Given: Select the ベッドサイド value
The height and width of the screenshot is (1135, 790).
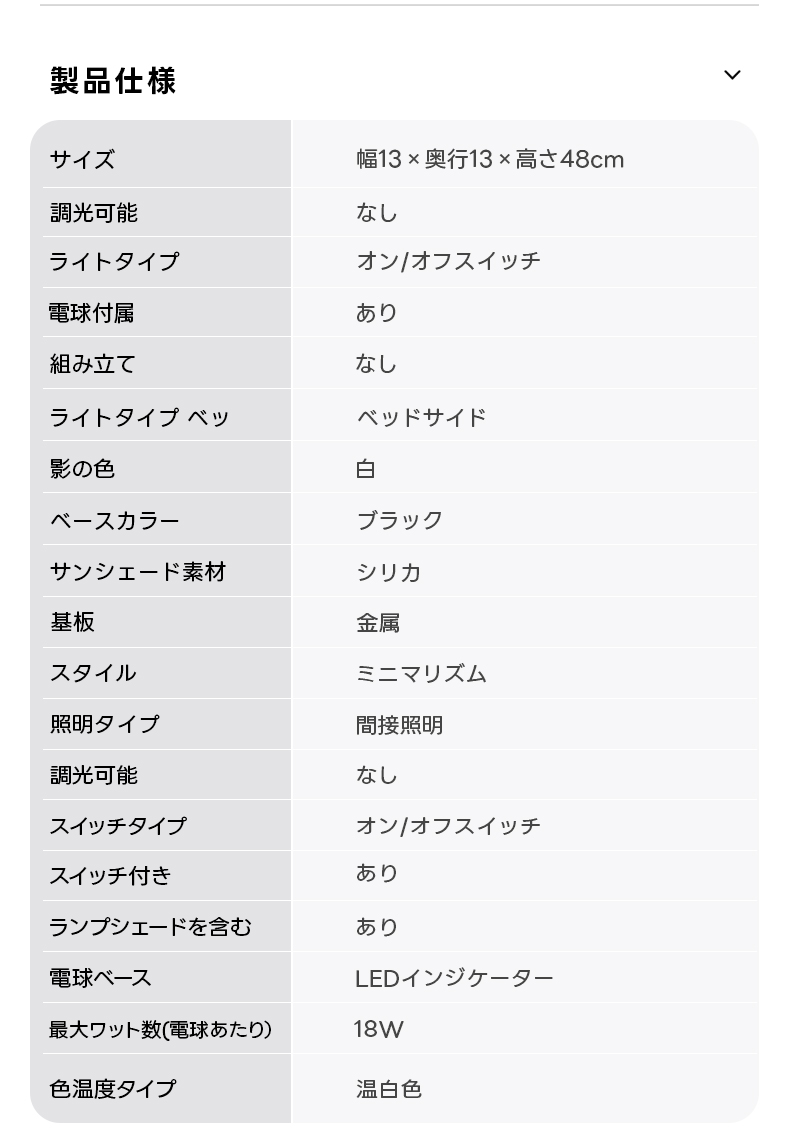Looking at the screenshot, I should pyautogui.click(x=421, y=417).
